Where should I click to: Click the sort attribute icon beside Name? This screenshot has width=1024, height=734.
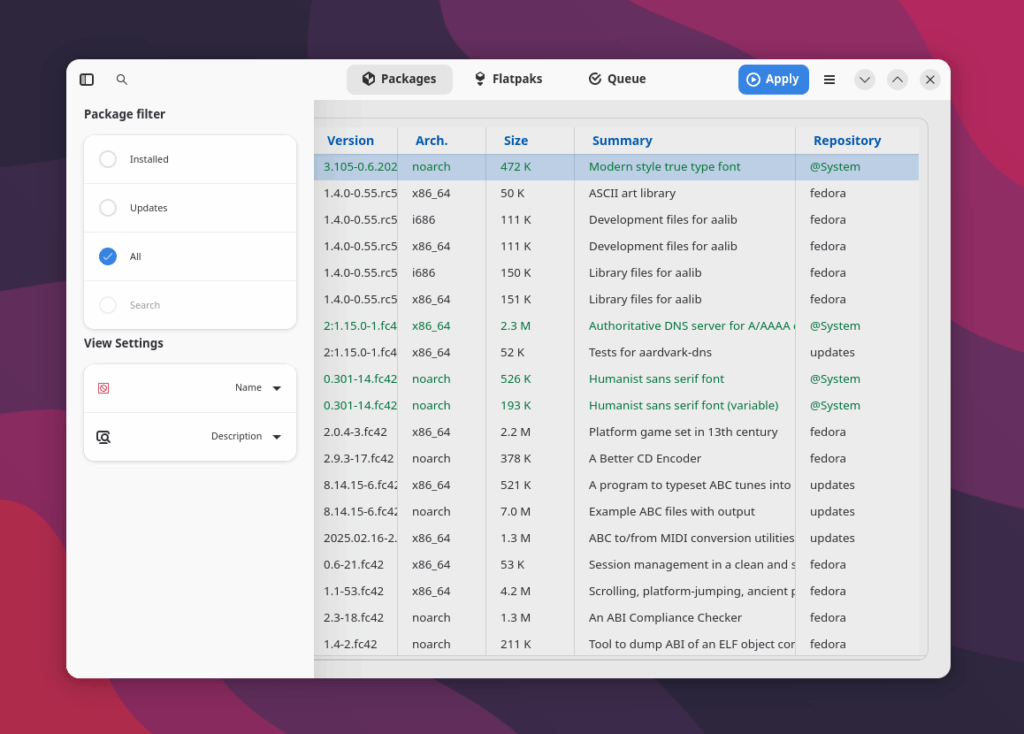pyautogui.click(x=104, y=388)
